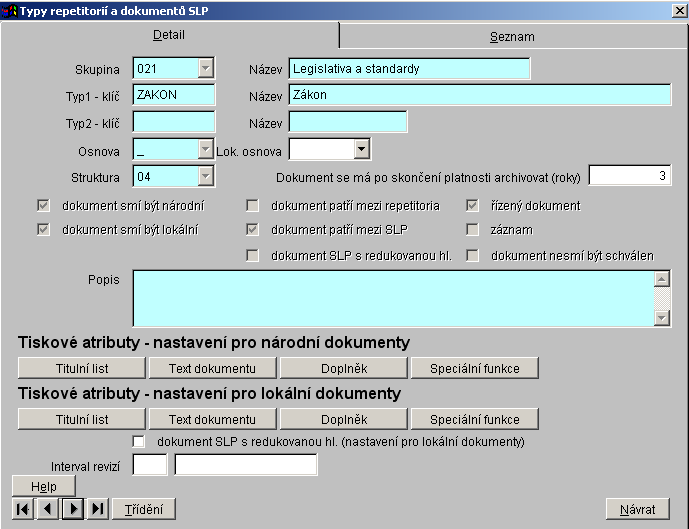Open the Skupina dropdown
Screen dimensions: 689x529
206,69
